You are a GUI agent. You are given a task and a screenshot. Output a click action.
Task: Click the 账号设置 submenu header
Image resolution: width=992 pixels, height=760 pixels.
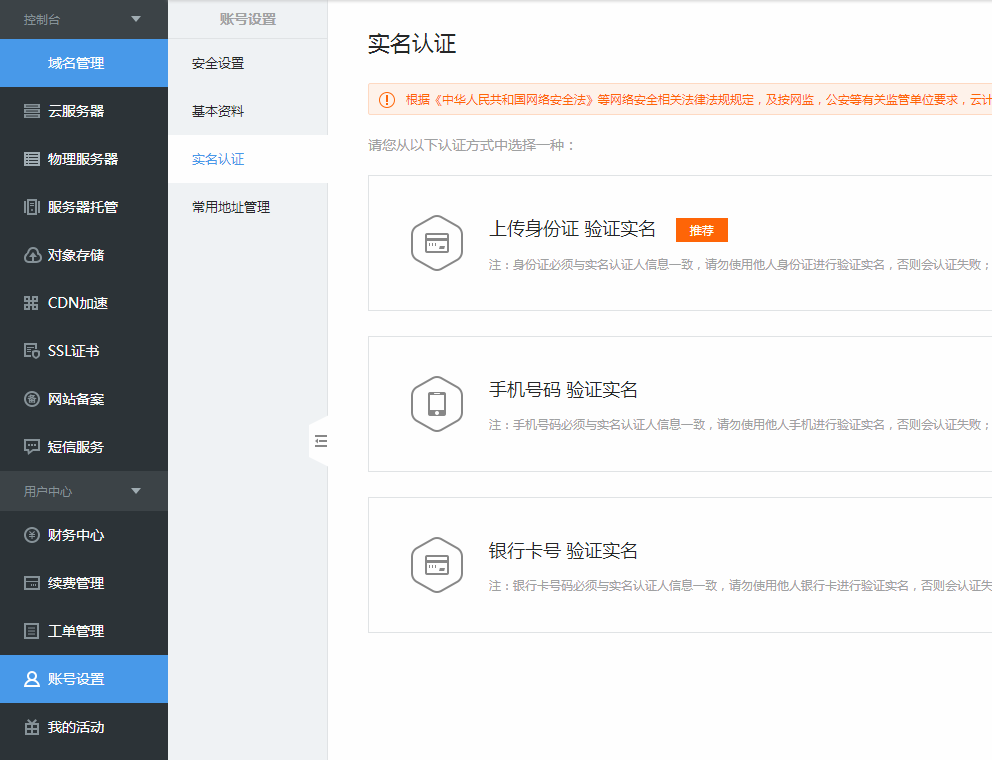(248, 20)
